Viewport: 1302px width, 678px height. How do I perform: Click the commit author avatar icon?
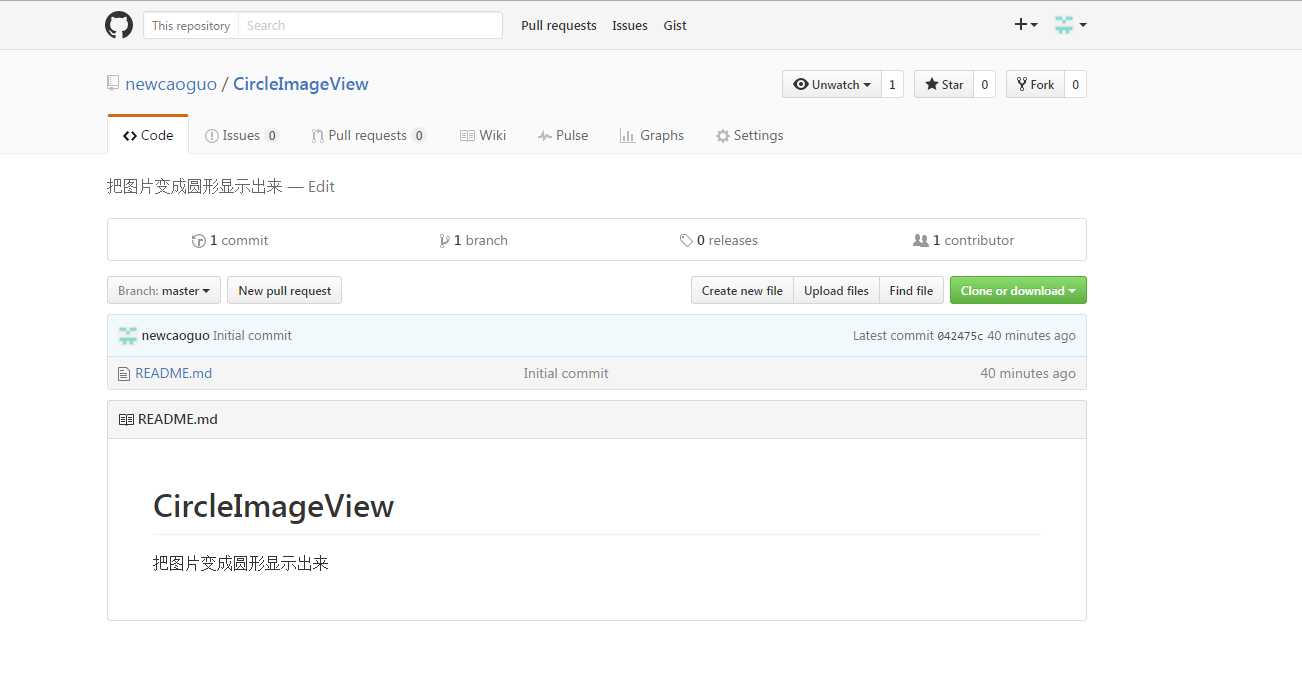[127, 336]
